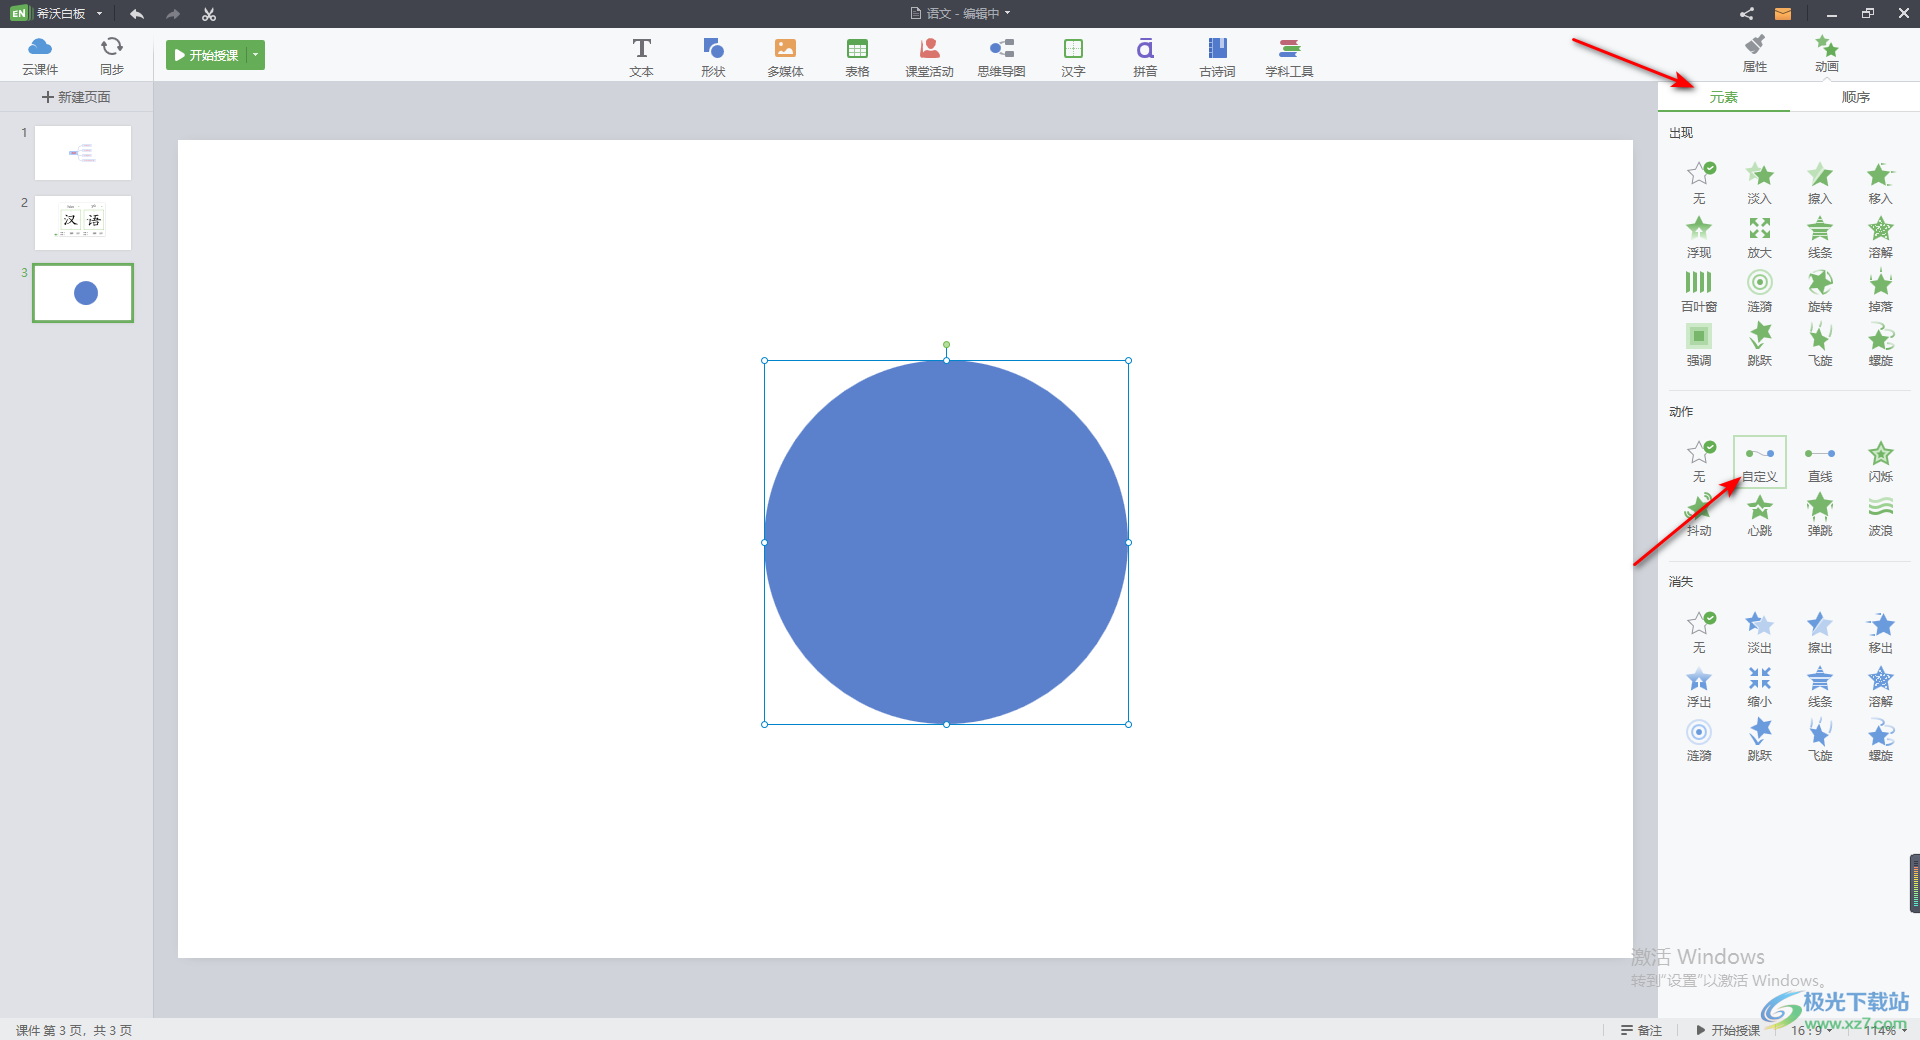Image resolution: width=1920 pixels, height=1040 pixels.
Task: Open the 古诗词 ancient poetry tool
Action: tap(1217, 57)
